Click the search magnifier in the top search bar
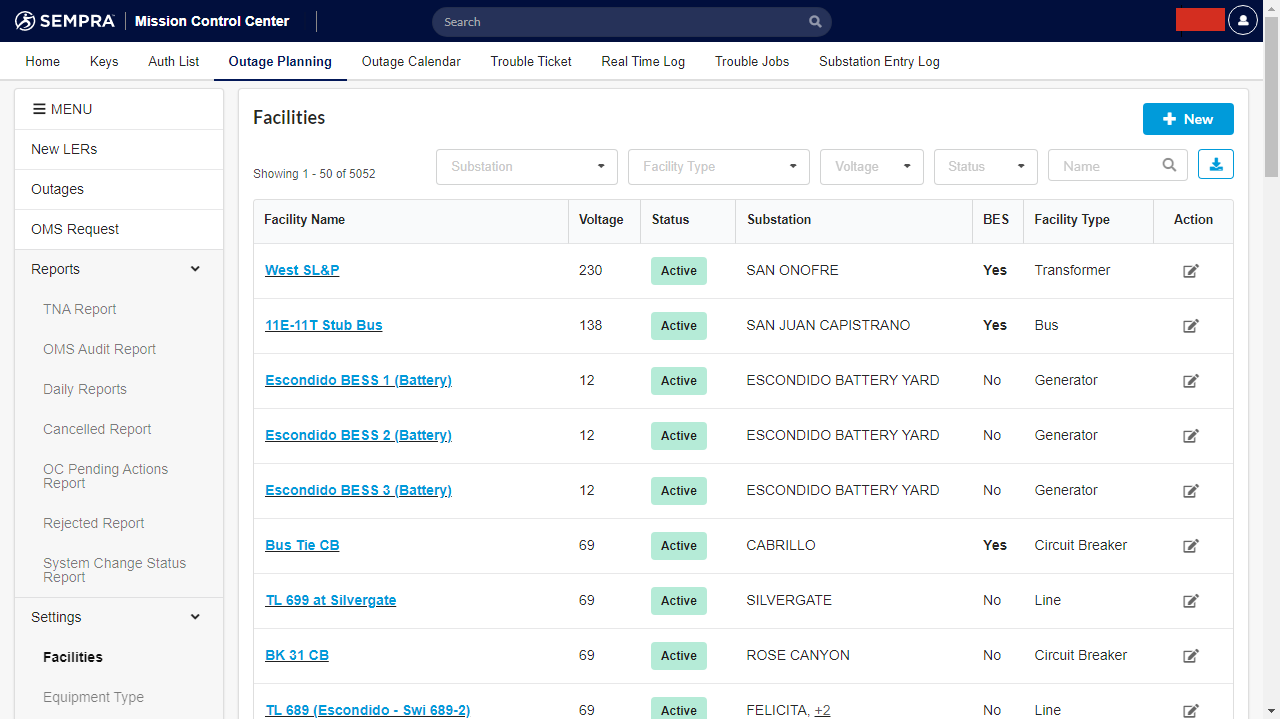 click(815, 21)
